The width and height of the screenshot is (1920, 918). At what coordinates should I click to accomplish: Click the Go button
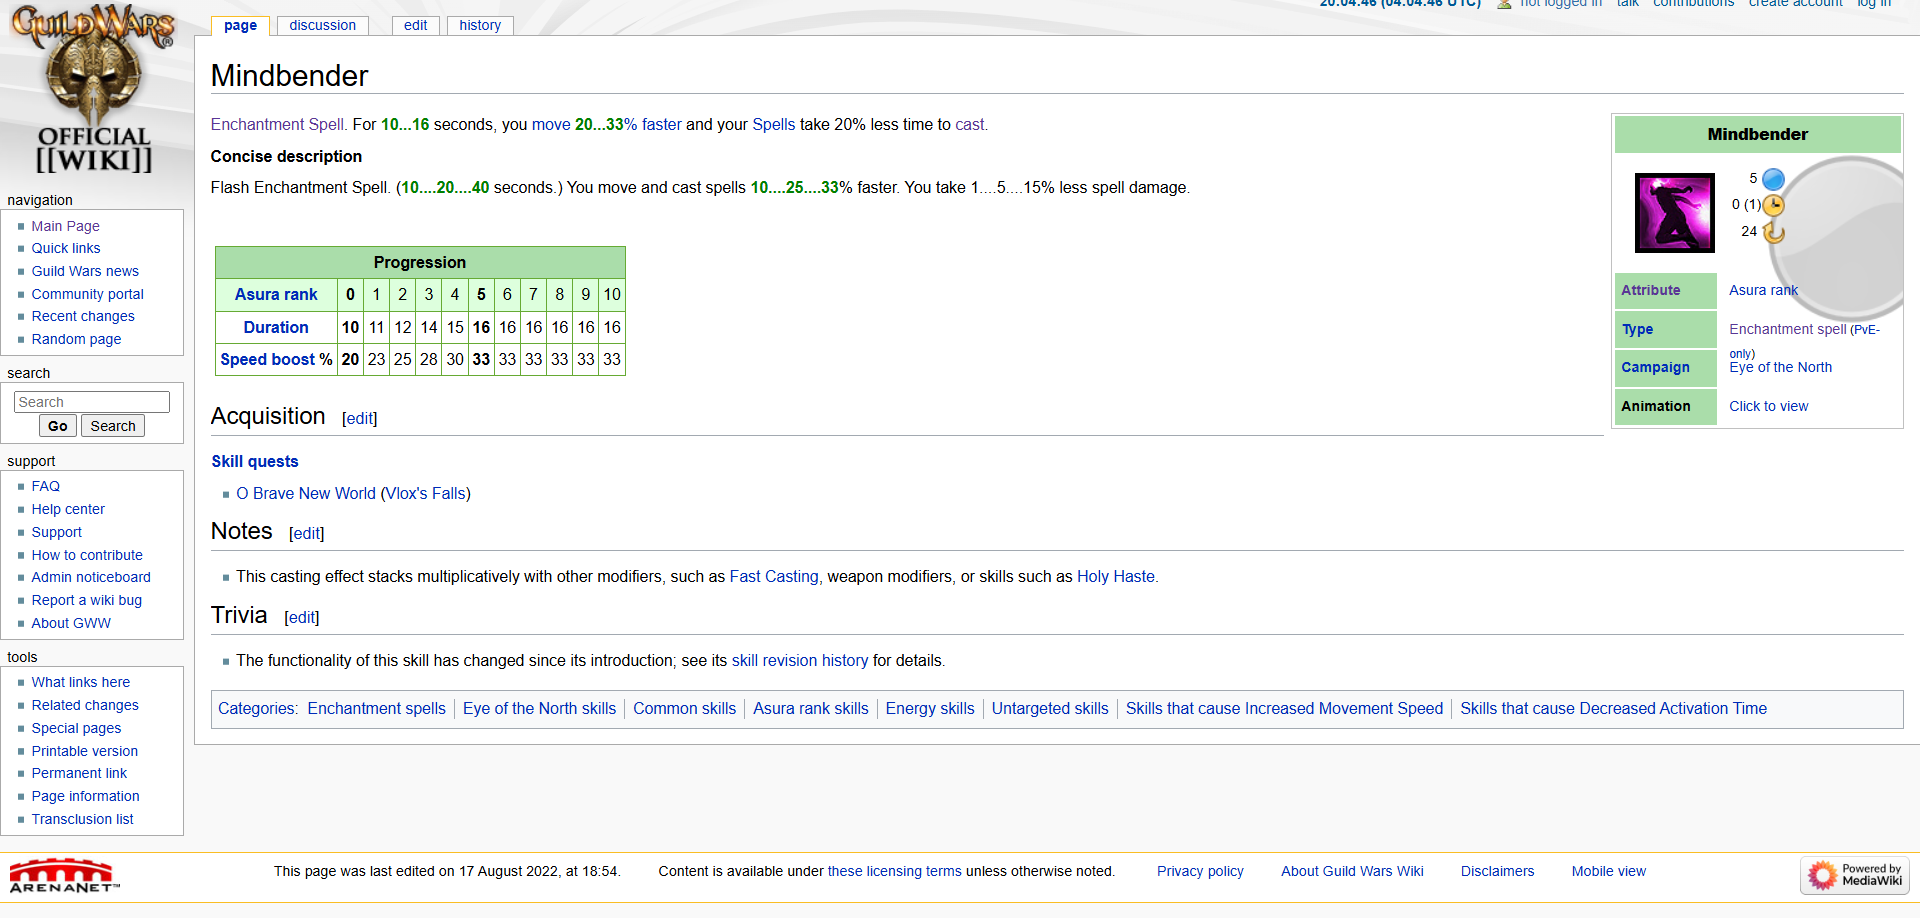58,426
